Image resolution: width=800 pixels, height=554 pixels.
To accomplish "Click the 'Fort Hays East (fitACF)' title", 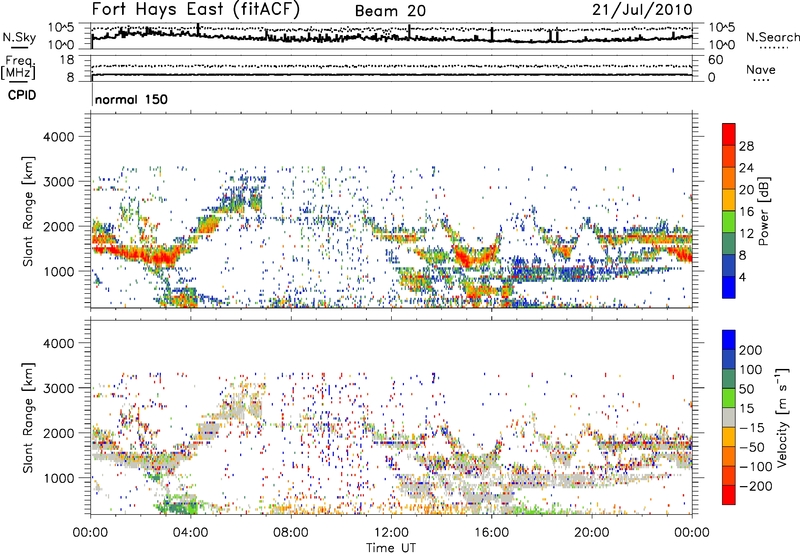I will point(195,10).
